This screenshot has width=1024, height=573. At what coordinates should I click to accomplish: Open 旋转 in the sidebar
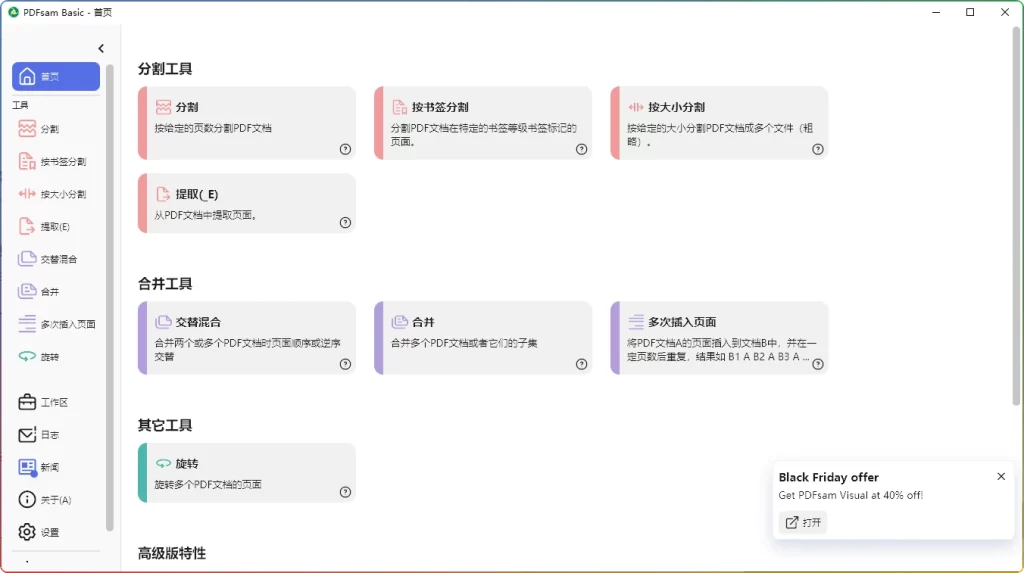click(56, 357)
